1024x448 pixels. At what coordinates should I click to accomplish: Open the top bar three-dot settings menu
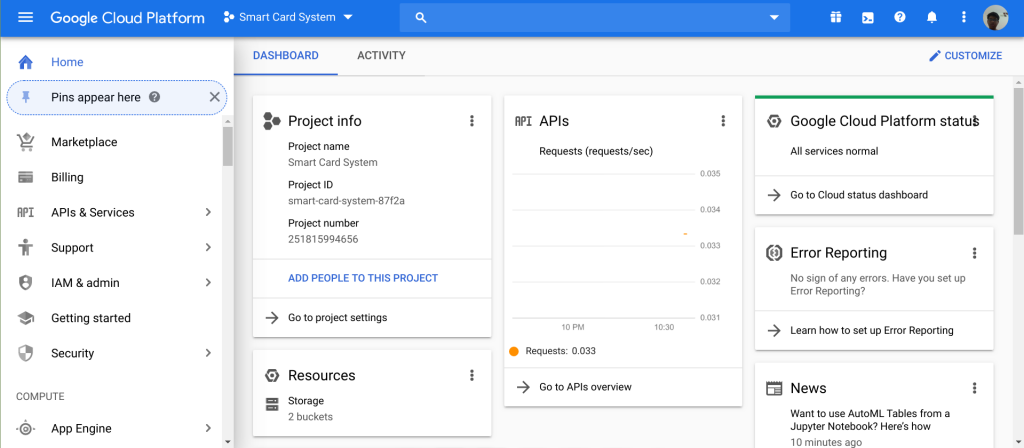click(x=964, y=18)
